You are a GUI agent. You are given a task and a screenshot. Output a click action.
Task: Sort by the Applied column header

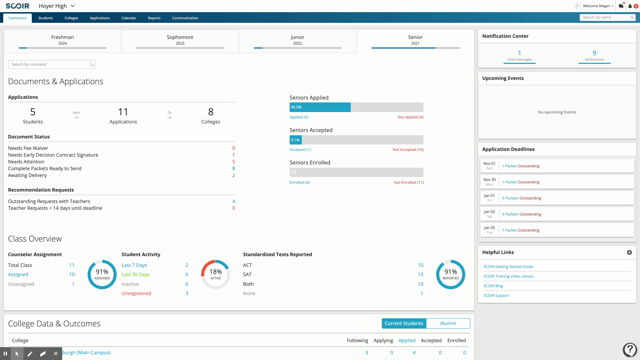point(407,340)
